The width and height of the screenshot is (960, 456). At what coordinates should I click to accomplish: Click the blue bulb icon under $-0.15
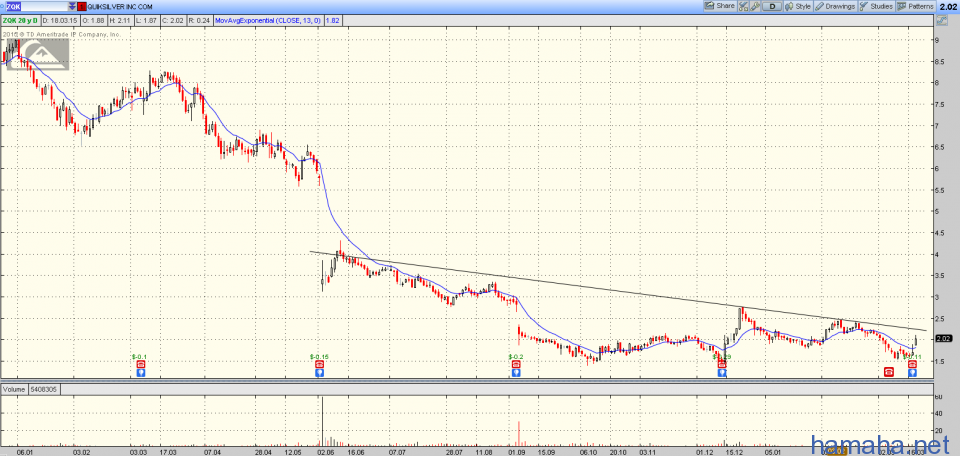[x=319, y=372]
